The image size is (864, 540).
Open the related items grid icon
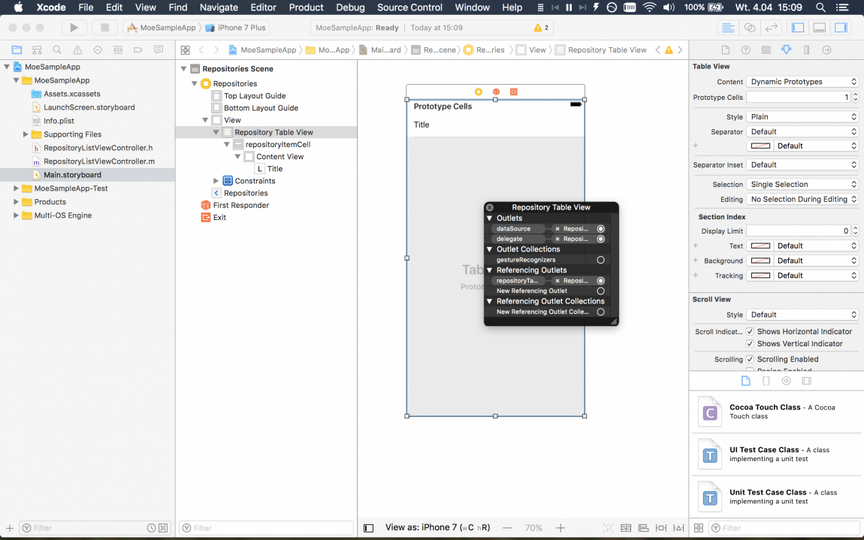185,50
